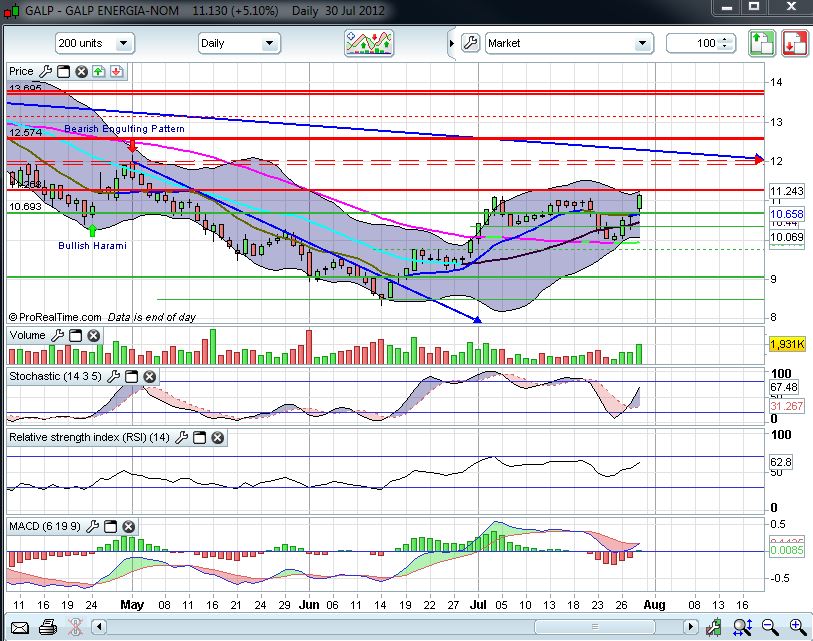Remove the Price panel with its X
Screen dimensions: 813x641
pos(81,72)
